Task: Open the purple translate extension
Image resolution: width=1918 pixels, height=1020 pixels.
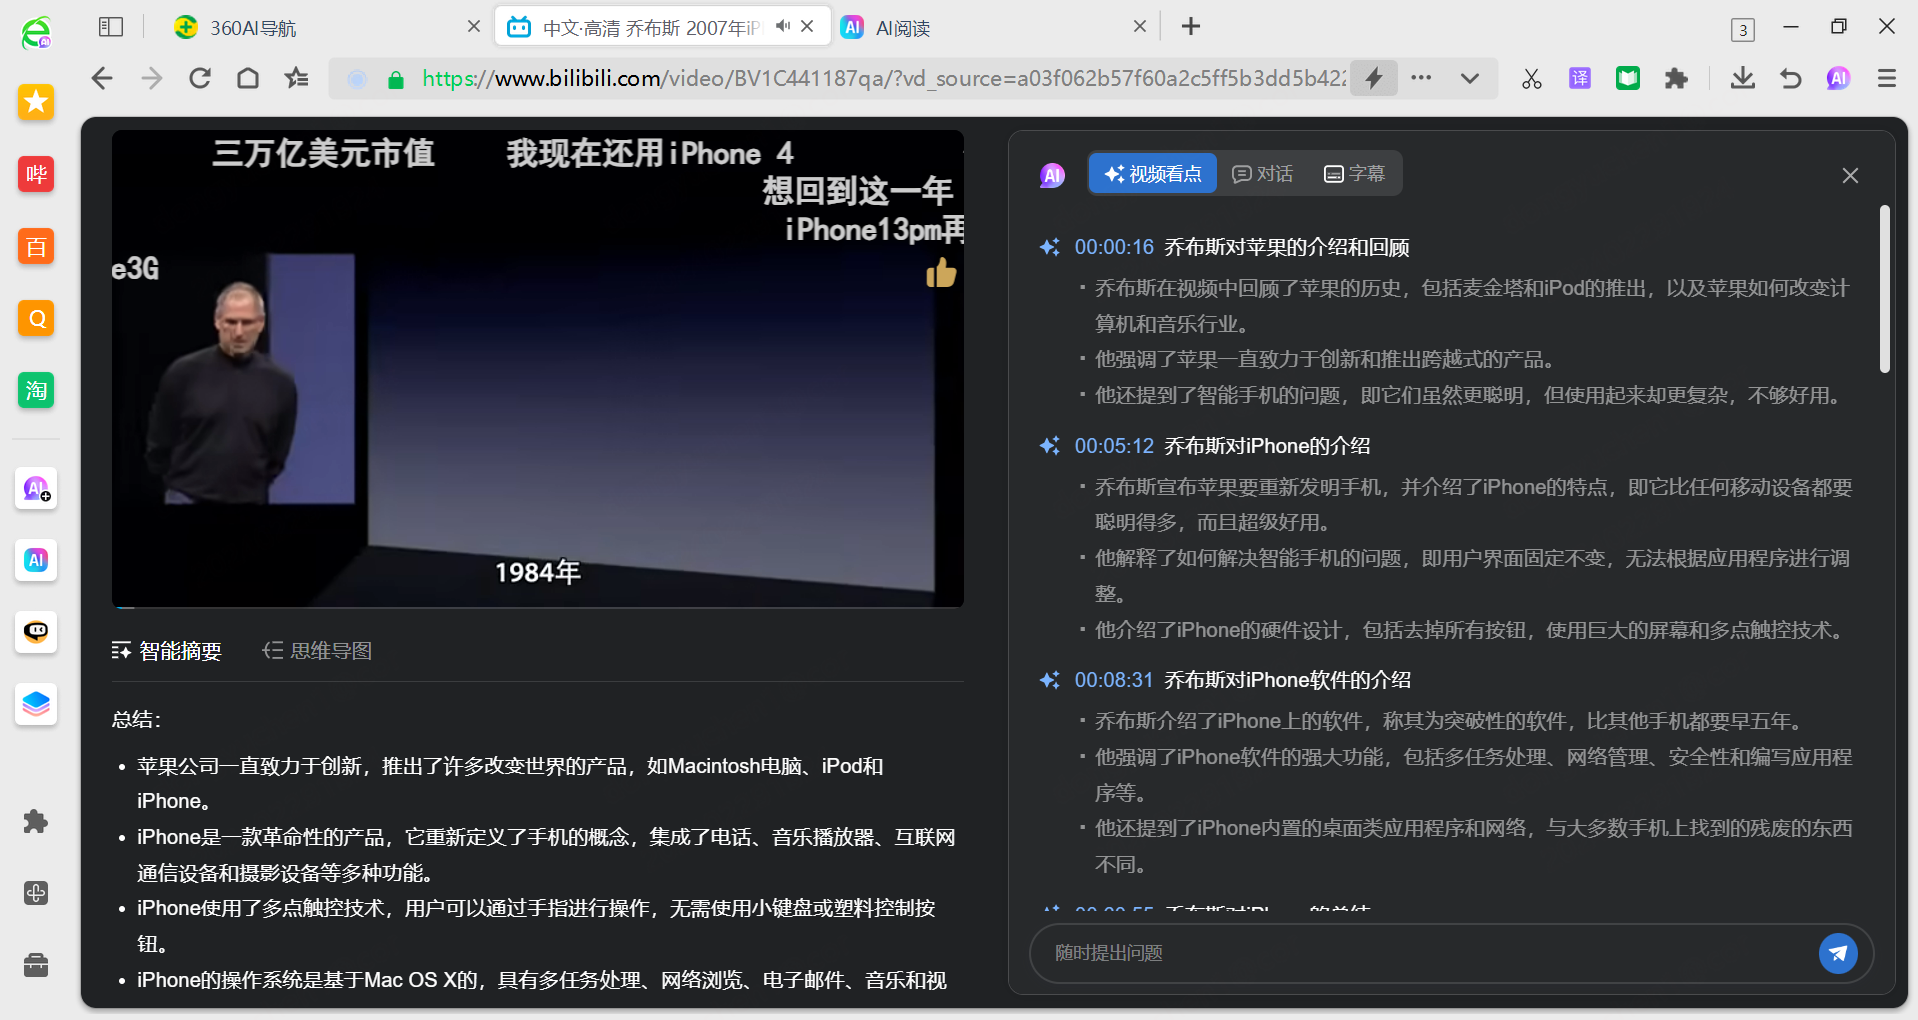Action: coord(1580,78)
